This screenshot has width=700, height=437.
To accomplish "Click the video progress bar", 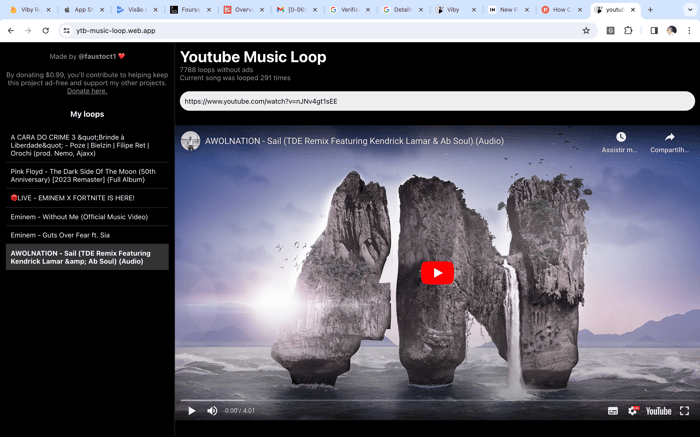I will click(x=437, y=400).
